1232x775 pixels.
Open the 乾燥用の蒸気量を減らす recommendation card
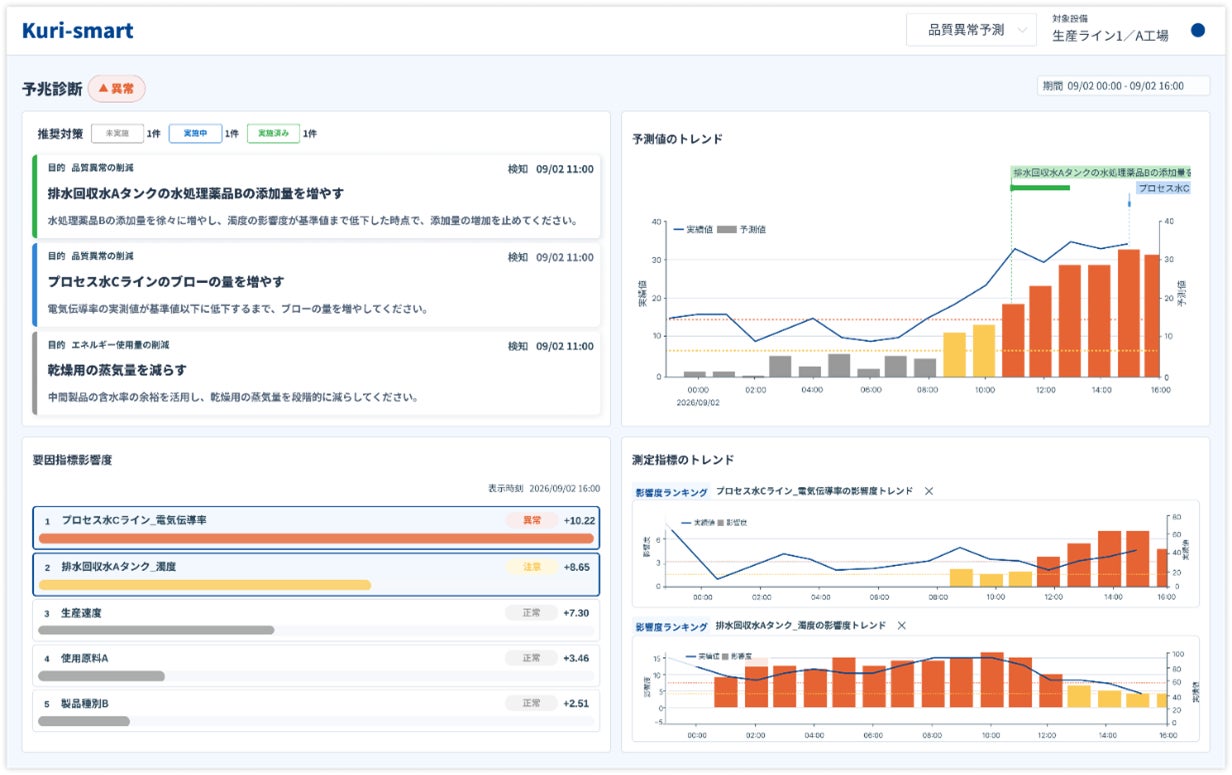click(316, 373)
